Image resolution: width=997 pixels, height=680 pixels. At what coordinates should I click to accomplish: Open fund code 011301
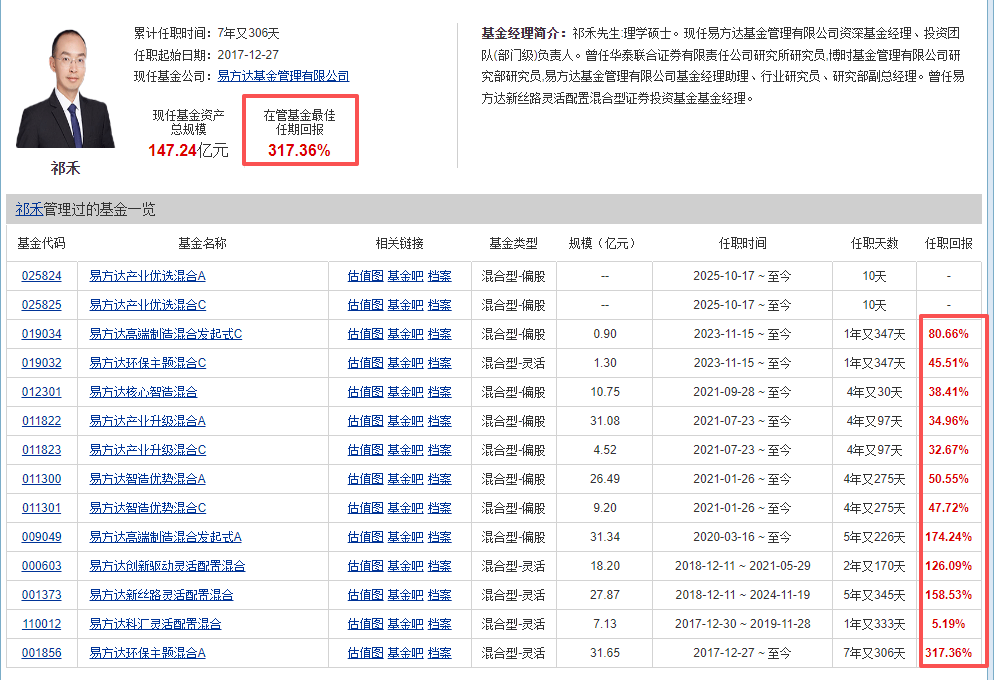coord(42,508)
